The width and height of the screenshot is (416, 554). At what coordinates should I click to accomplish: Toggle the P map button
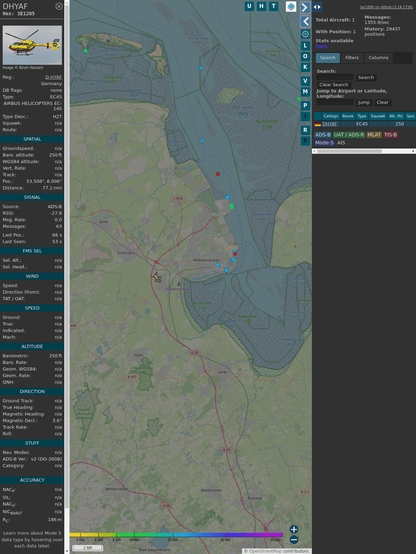pyautogui.click(x=305, y=105)
